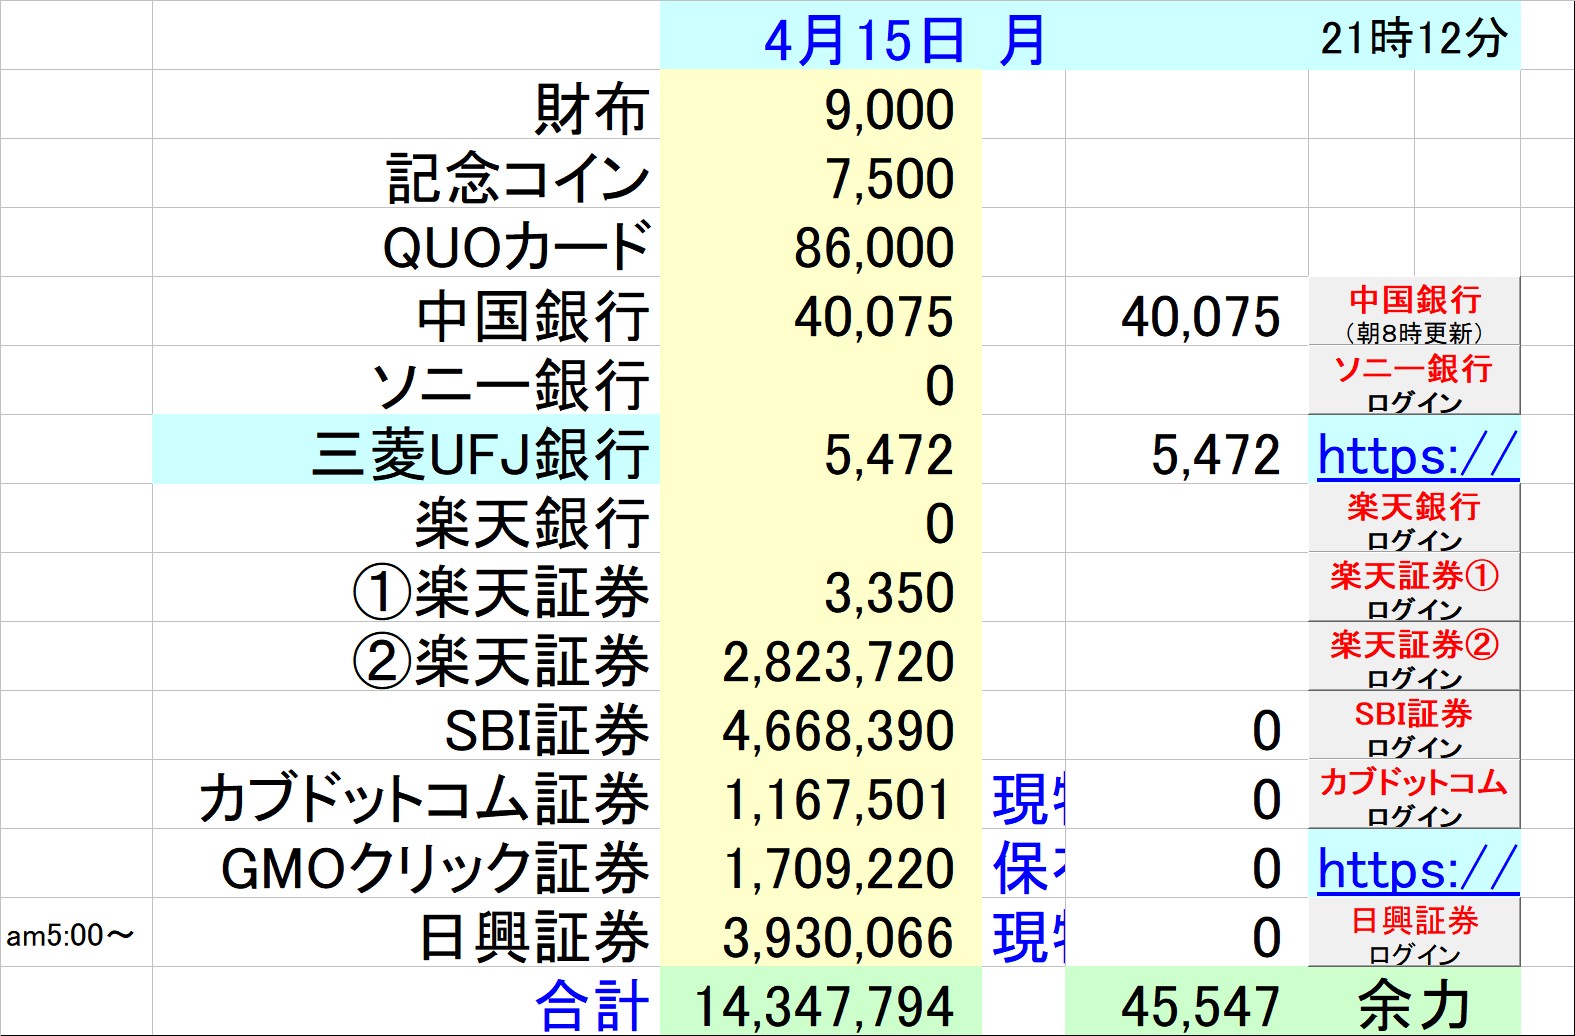1575x1036 pixels.
Task: Select the 記念コイン label cell
Action: tap(406, 174)
